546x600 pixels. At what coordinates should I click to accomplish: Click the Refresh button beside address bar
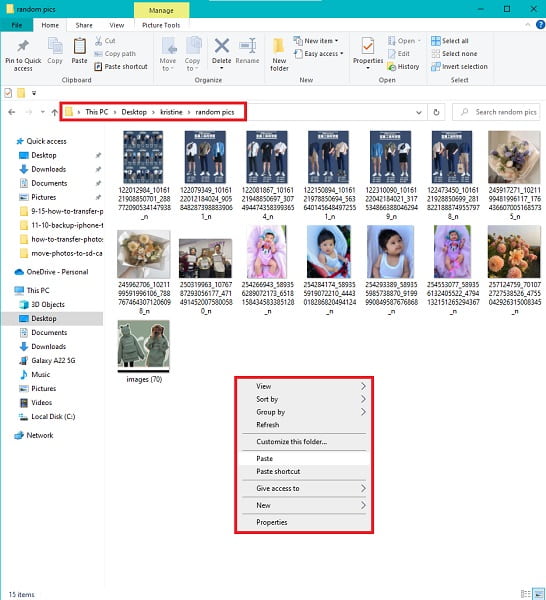(436, 112)
